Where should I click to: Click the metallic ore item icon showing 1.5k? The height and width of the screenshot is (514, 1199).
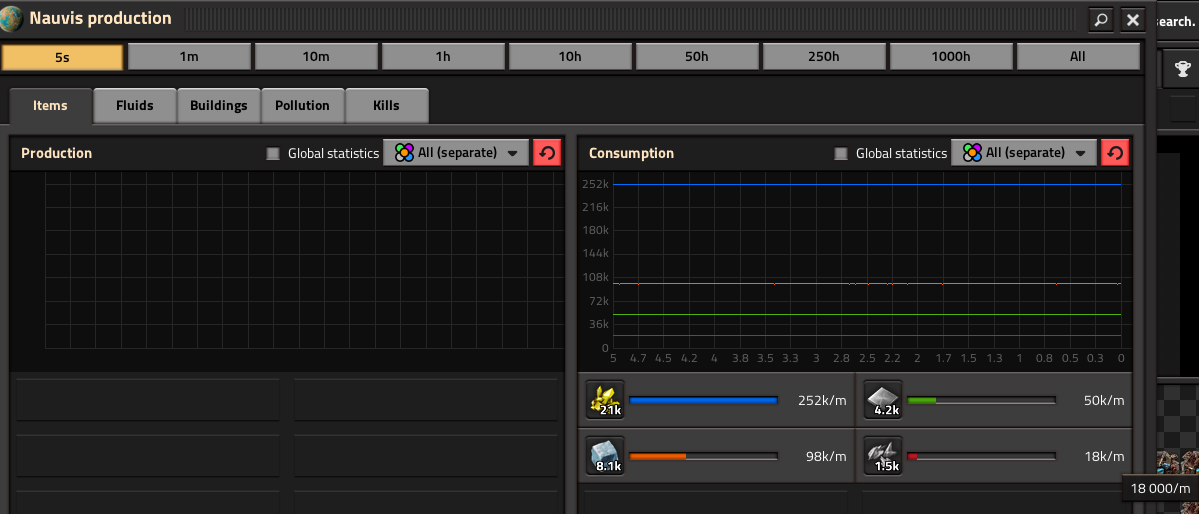point(883,456)
